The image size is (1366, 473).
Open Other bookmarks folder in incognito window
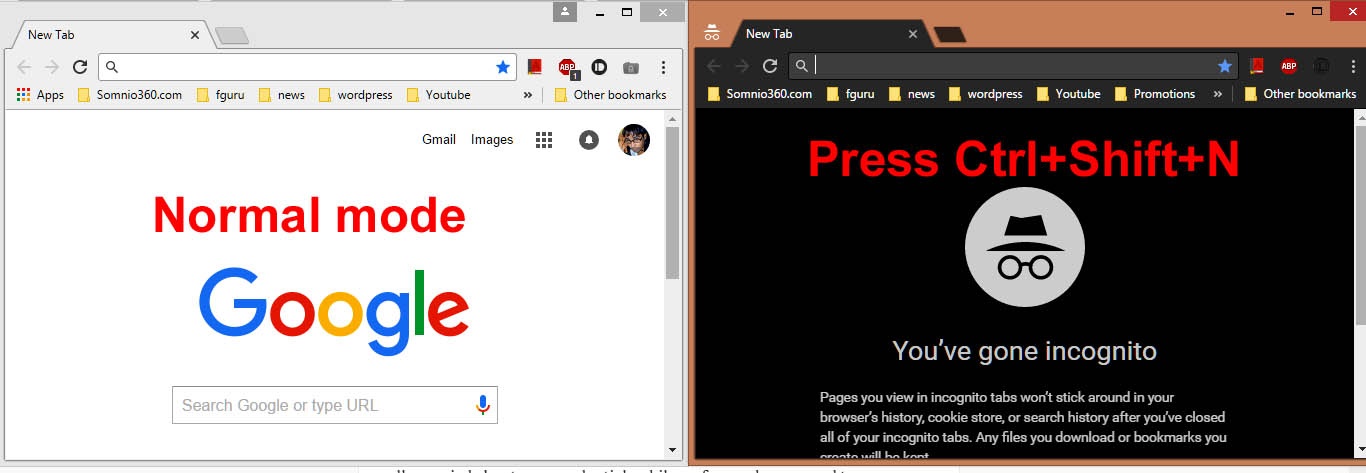click(x=1300, y=94)
